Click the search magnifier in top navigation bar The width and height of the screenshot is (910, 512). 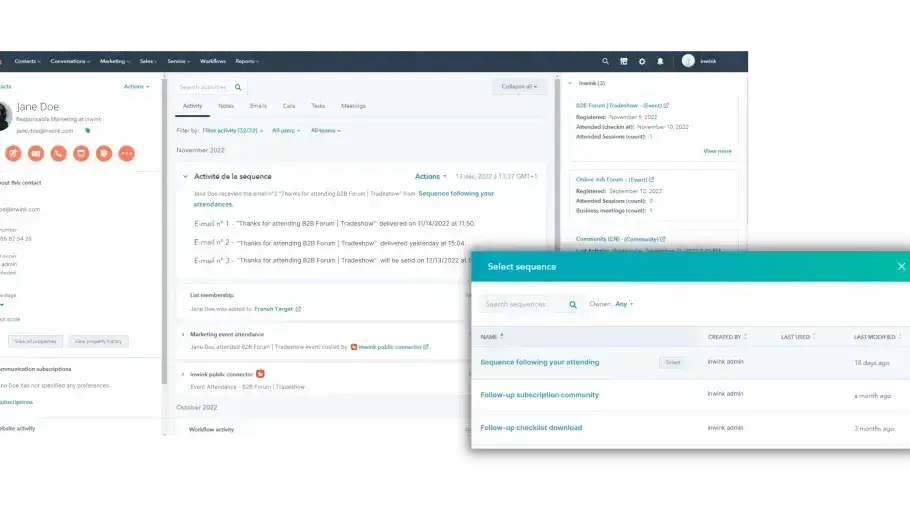pos(605,61)
